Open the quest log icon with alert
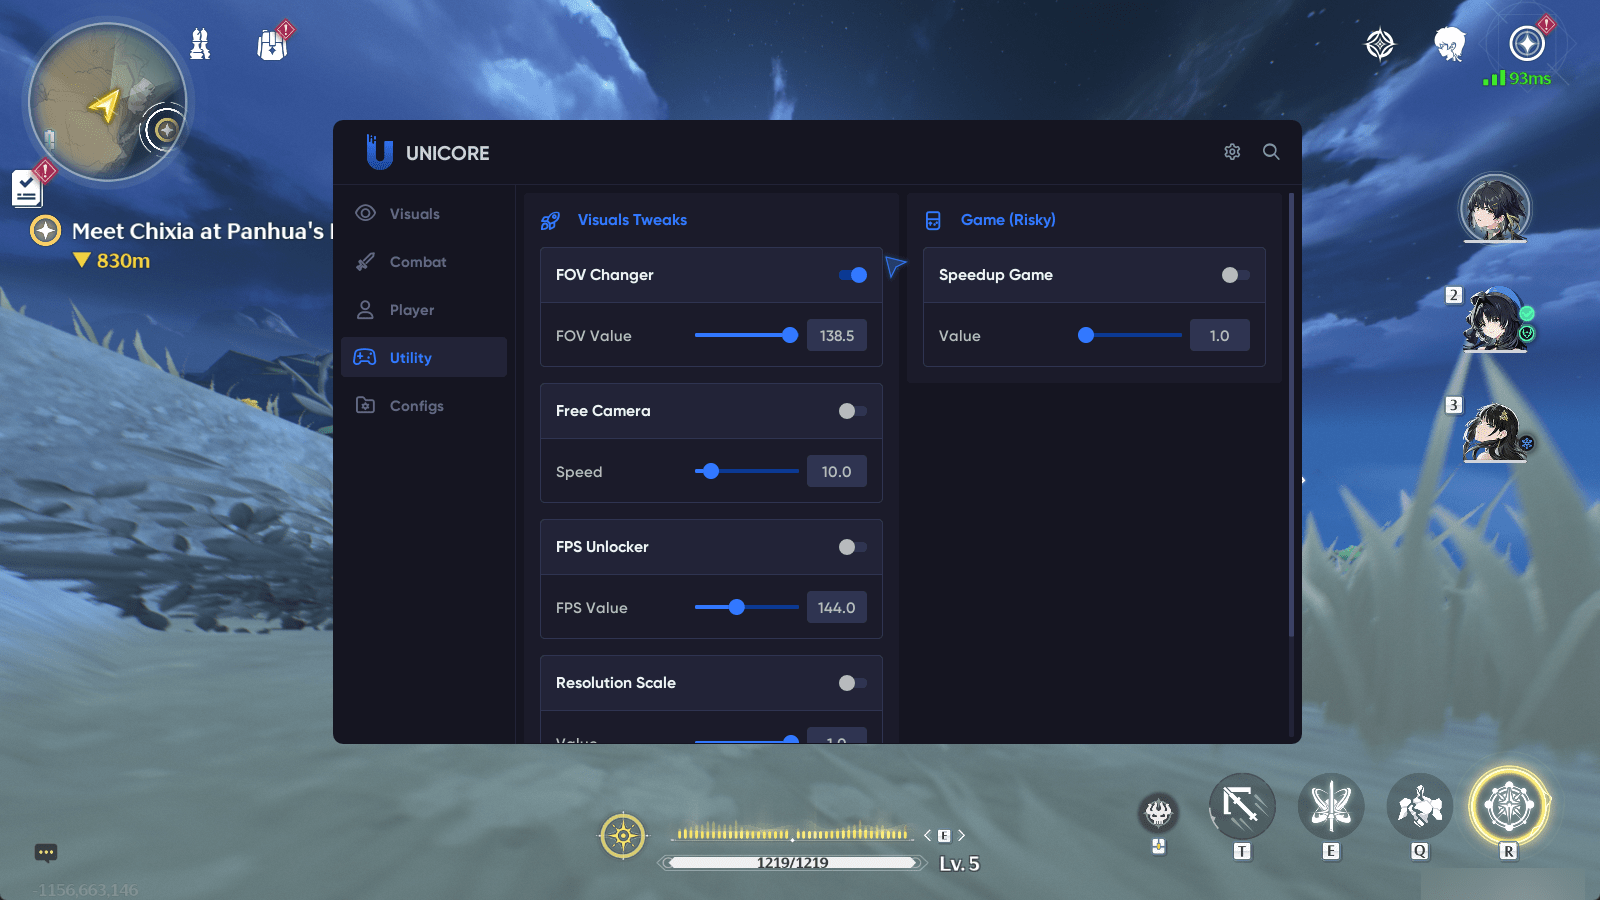The image size is (1600, 900). (x=28, y=187)
